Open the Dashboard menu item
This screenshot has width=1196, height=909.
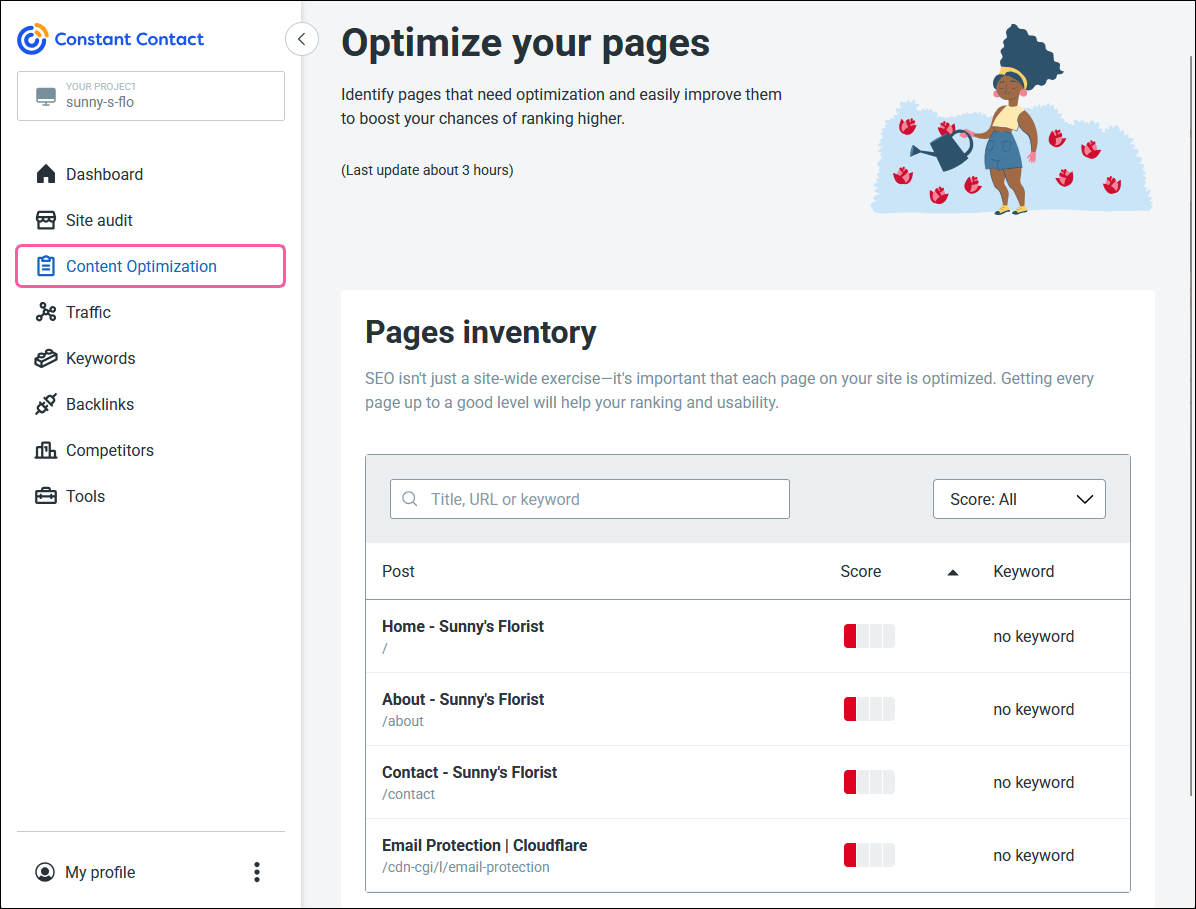click(150, 174)
